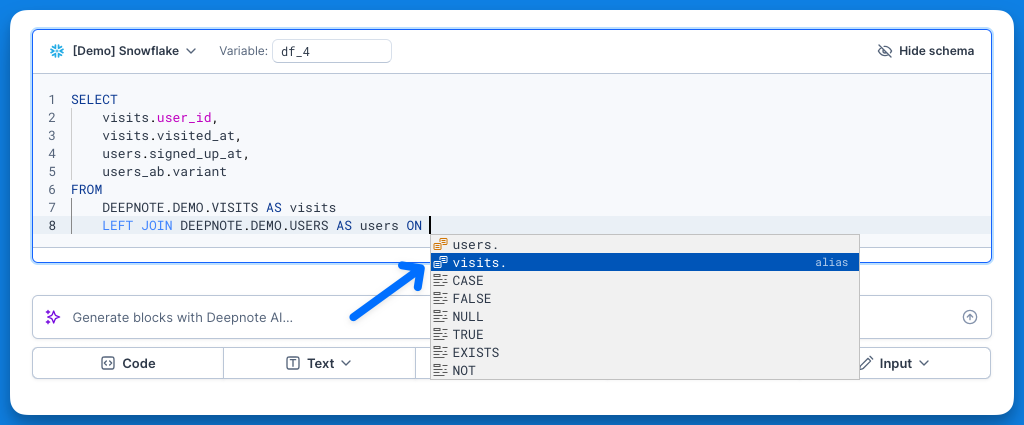1024x425 pixels.
Task: Click the alias icon next to users.
Action: tap(441, 245)
